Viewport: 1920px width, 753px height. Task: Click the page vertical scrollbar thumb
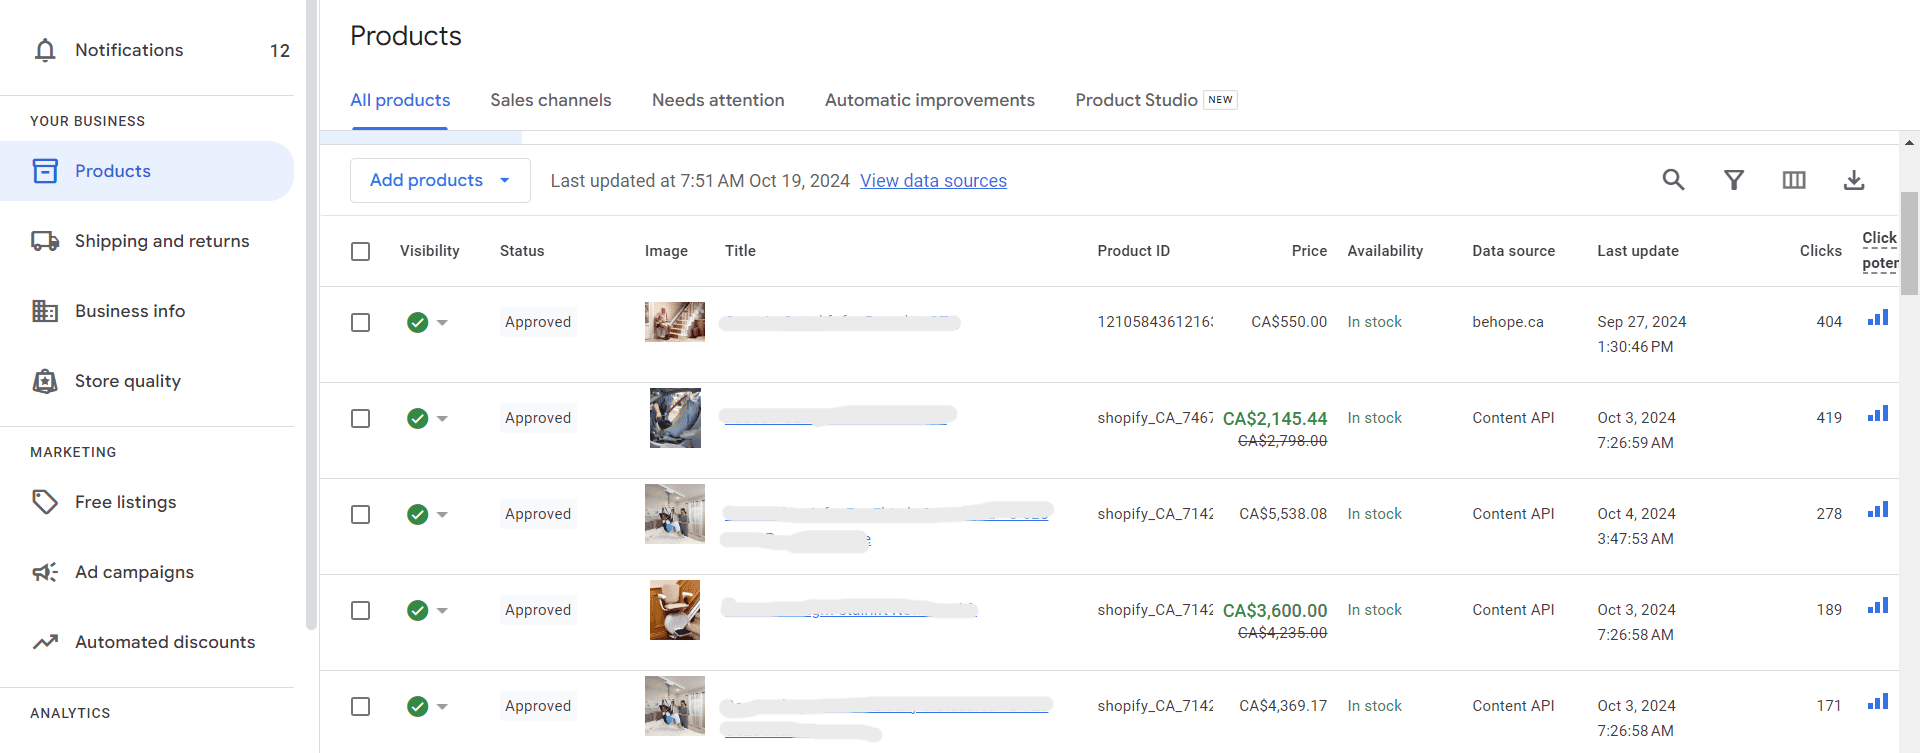pos(1909,243)
